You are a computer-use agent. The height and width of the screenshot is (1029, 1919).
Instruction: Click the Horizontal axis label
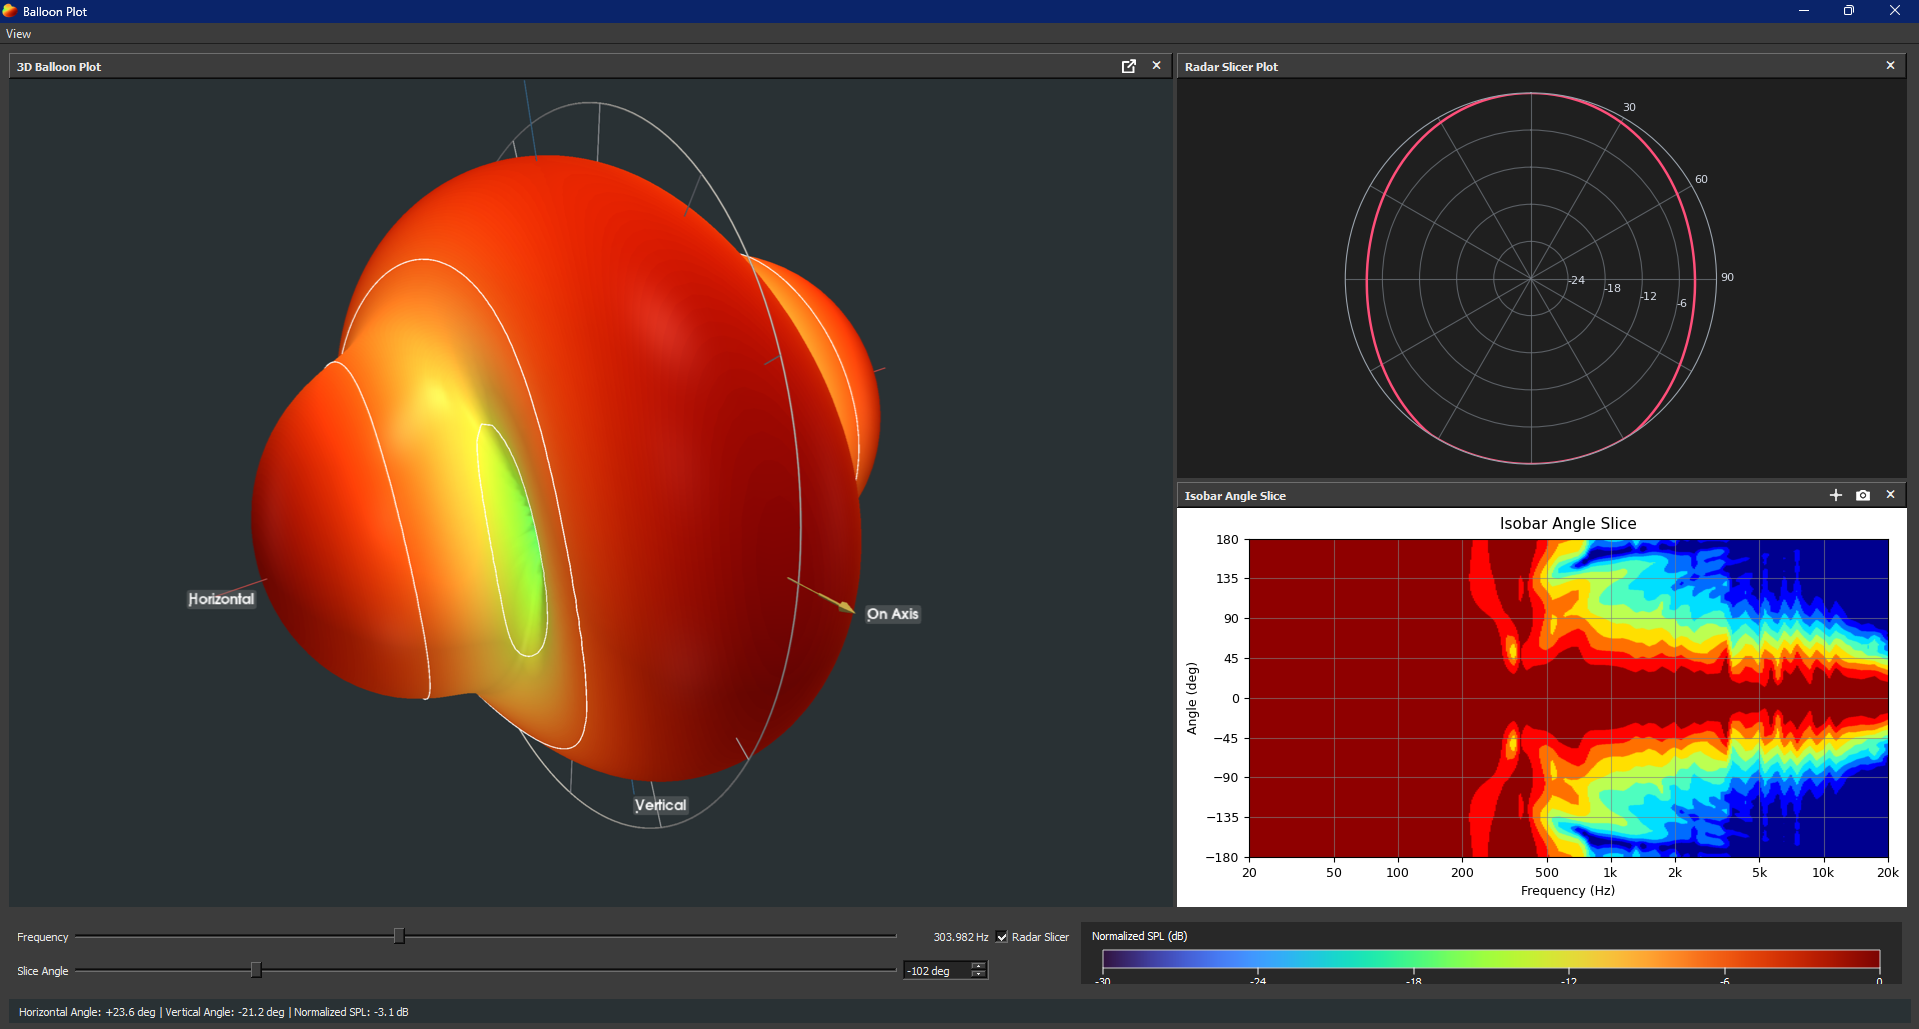point(221,599)
